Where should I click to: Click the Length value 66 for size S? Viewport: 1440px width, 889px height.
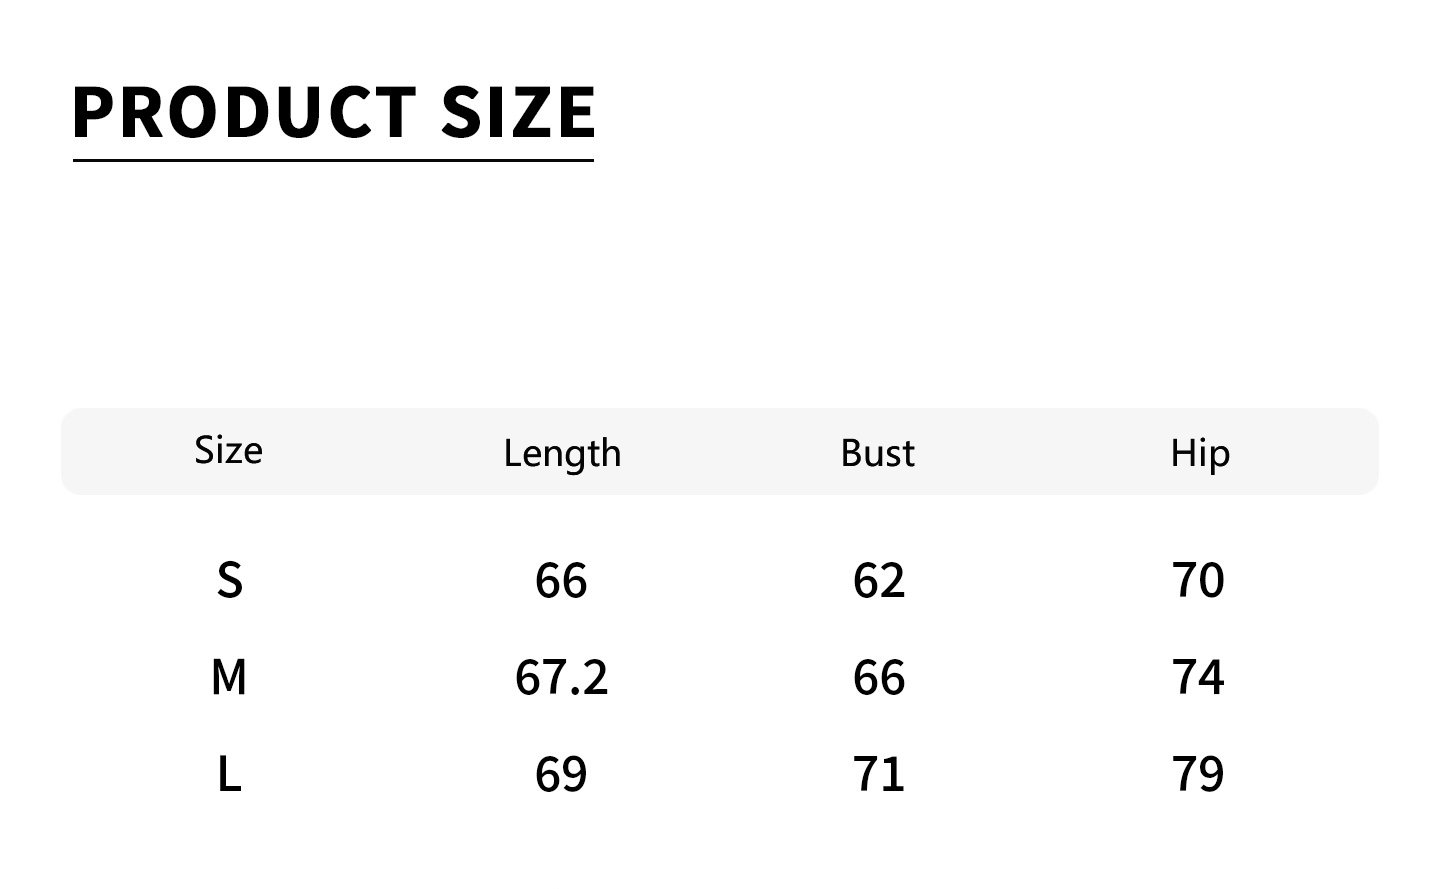click(x=561, y=580)
